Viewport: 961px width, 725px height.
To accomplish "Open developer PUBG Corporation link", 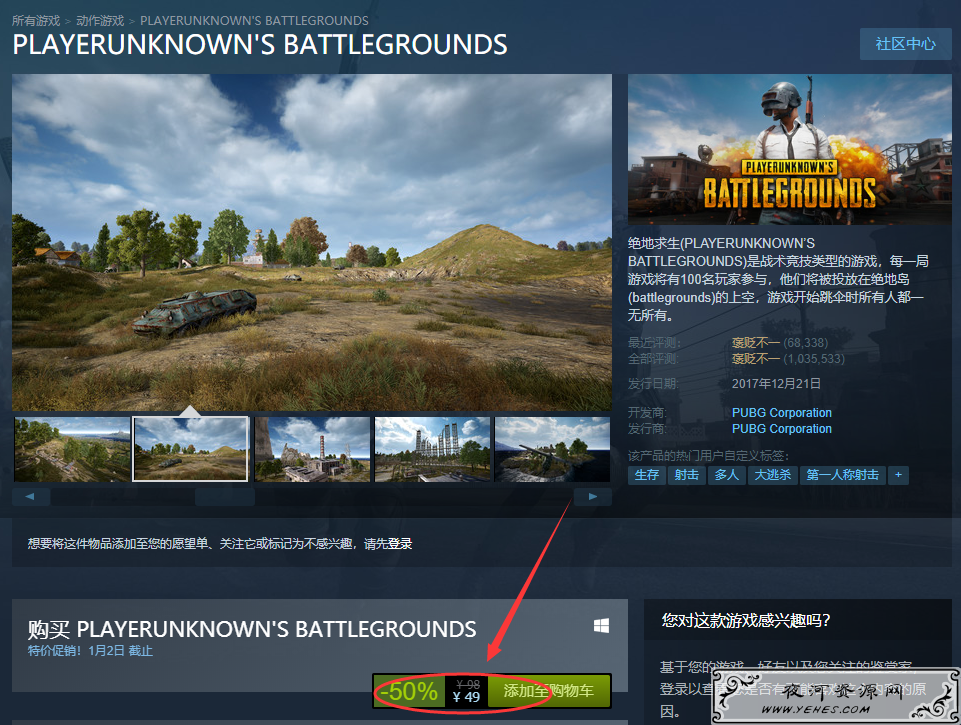I will pyautogui.click(x=781, y=412).
